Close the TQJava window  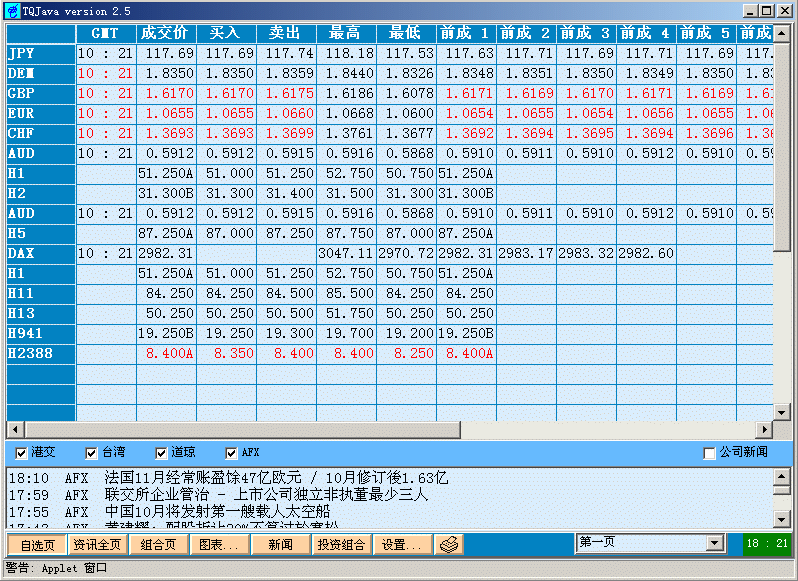click(784, 11)
